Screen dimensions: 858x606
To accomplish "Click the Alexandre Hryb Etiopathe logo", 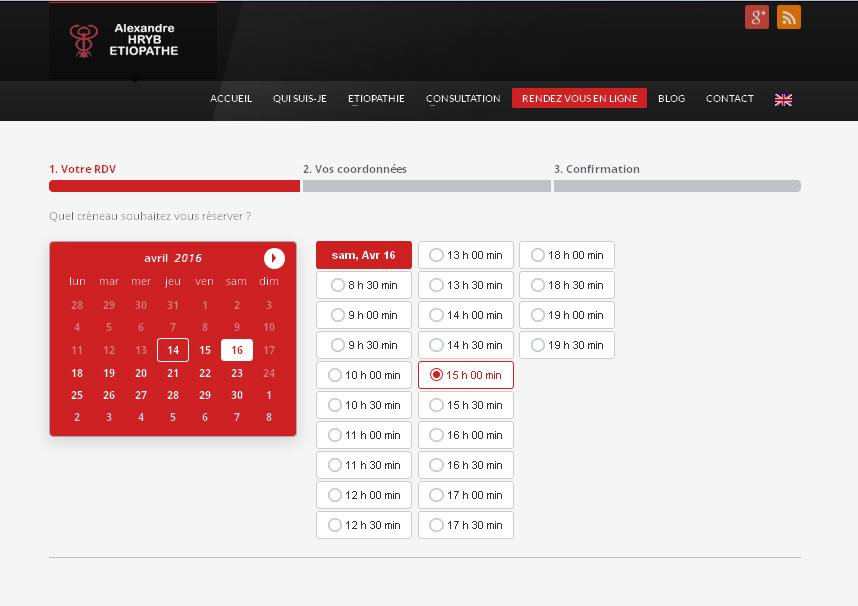I will [x=133, y=40].
